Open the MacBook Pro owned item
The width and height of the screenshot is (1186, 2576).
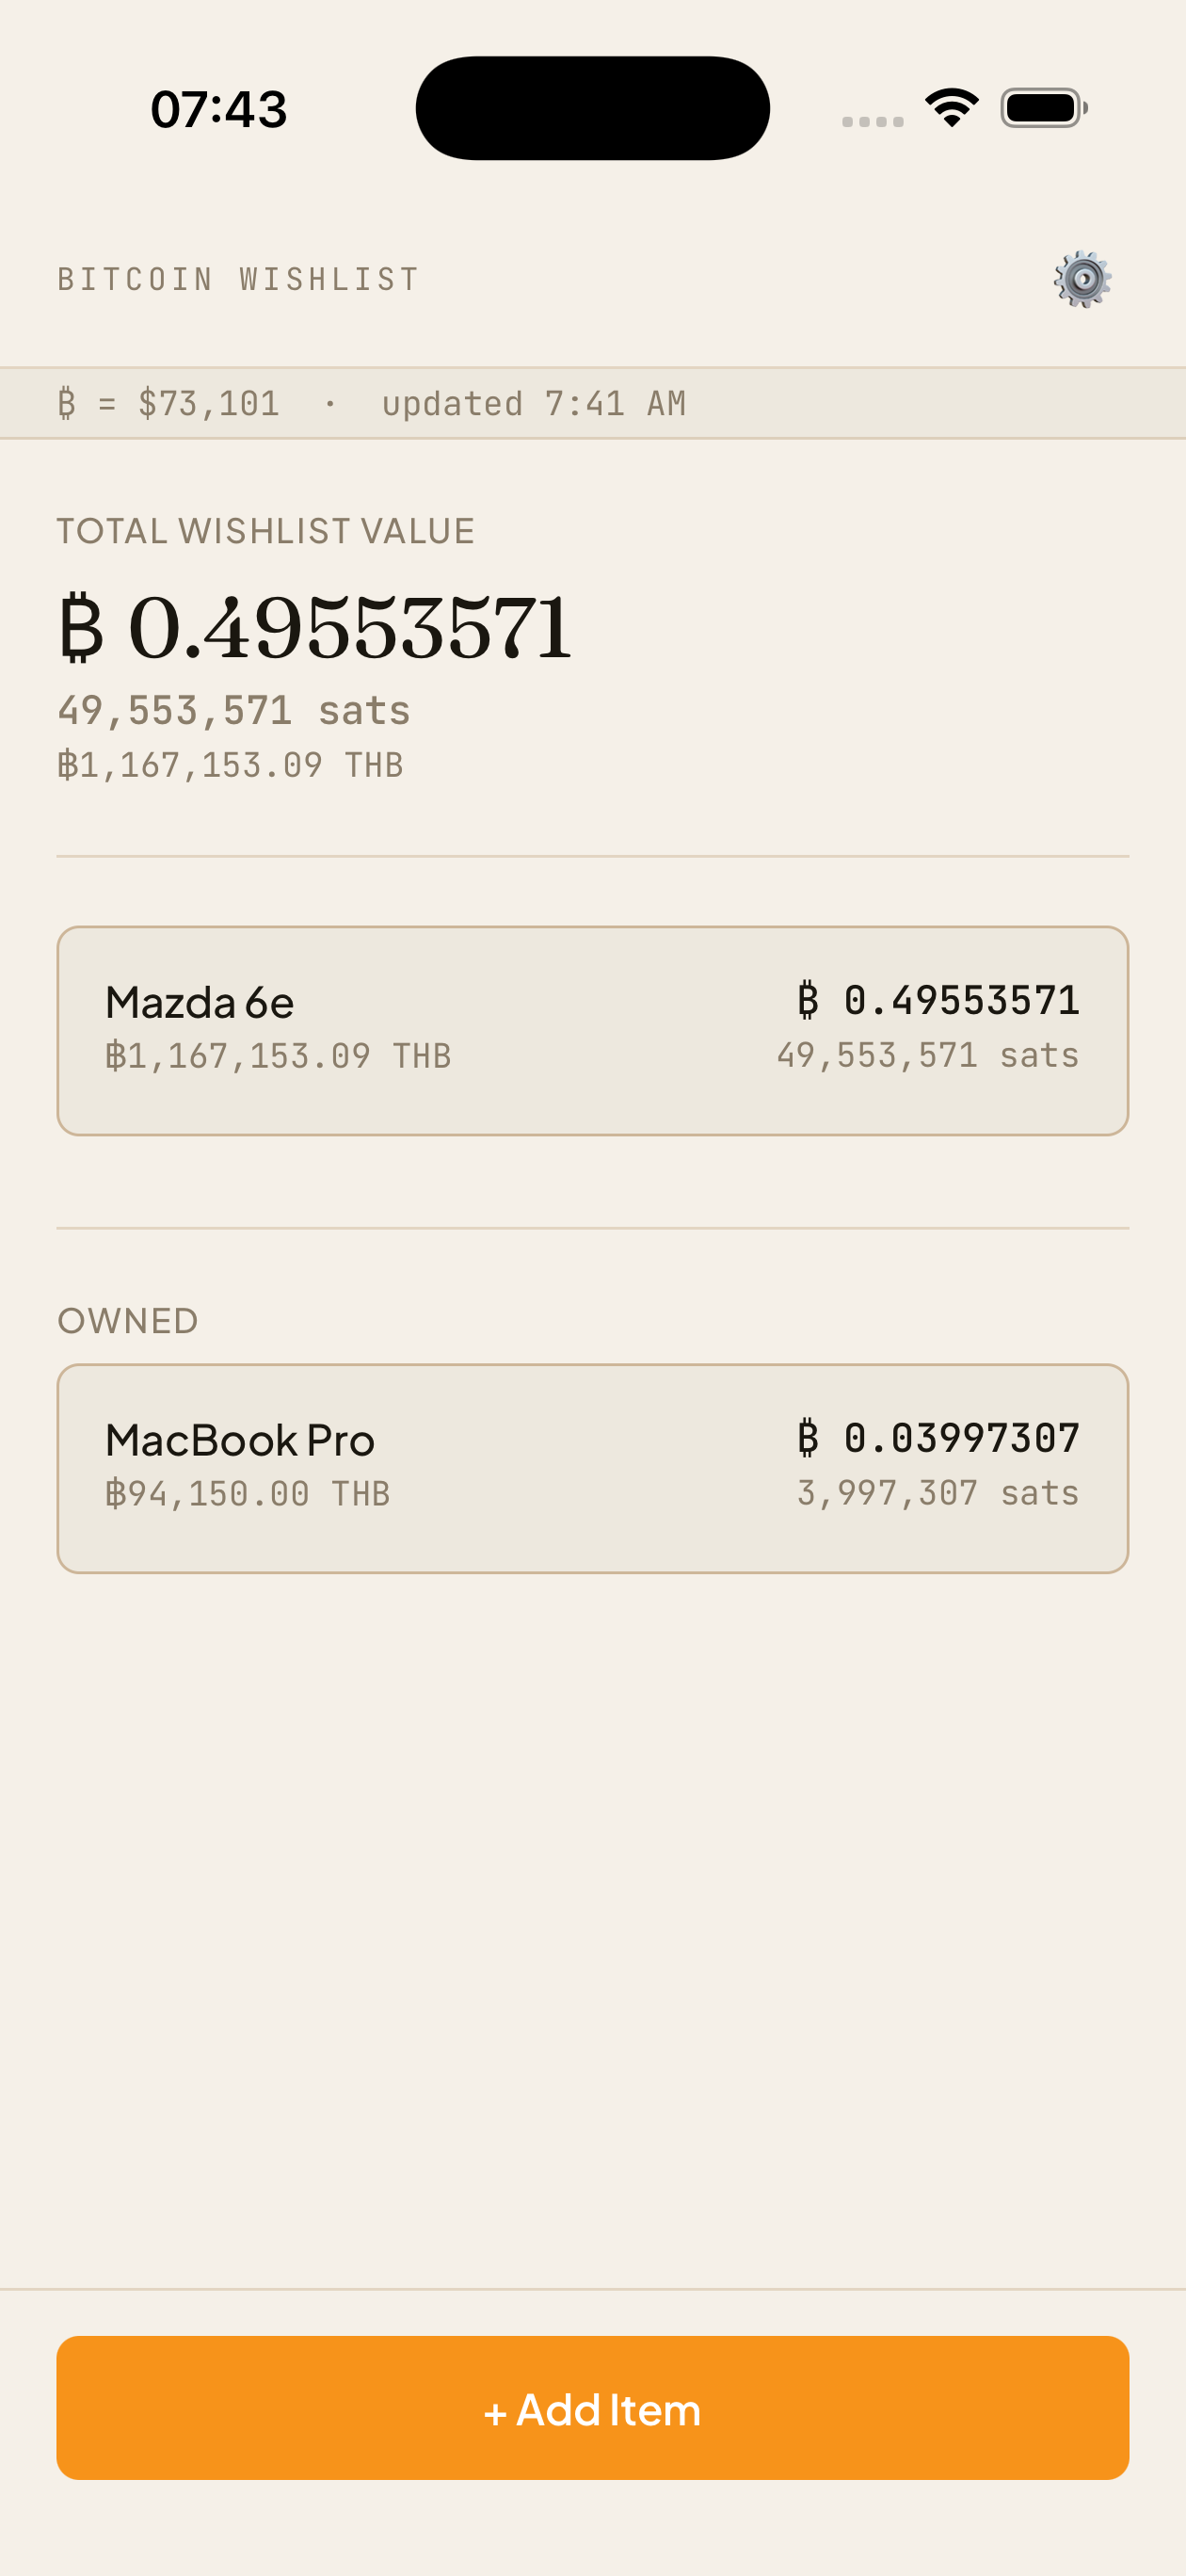pos(592,1468)
